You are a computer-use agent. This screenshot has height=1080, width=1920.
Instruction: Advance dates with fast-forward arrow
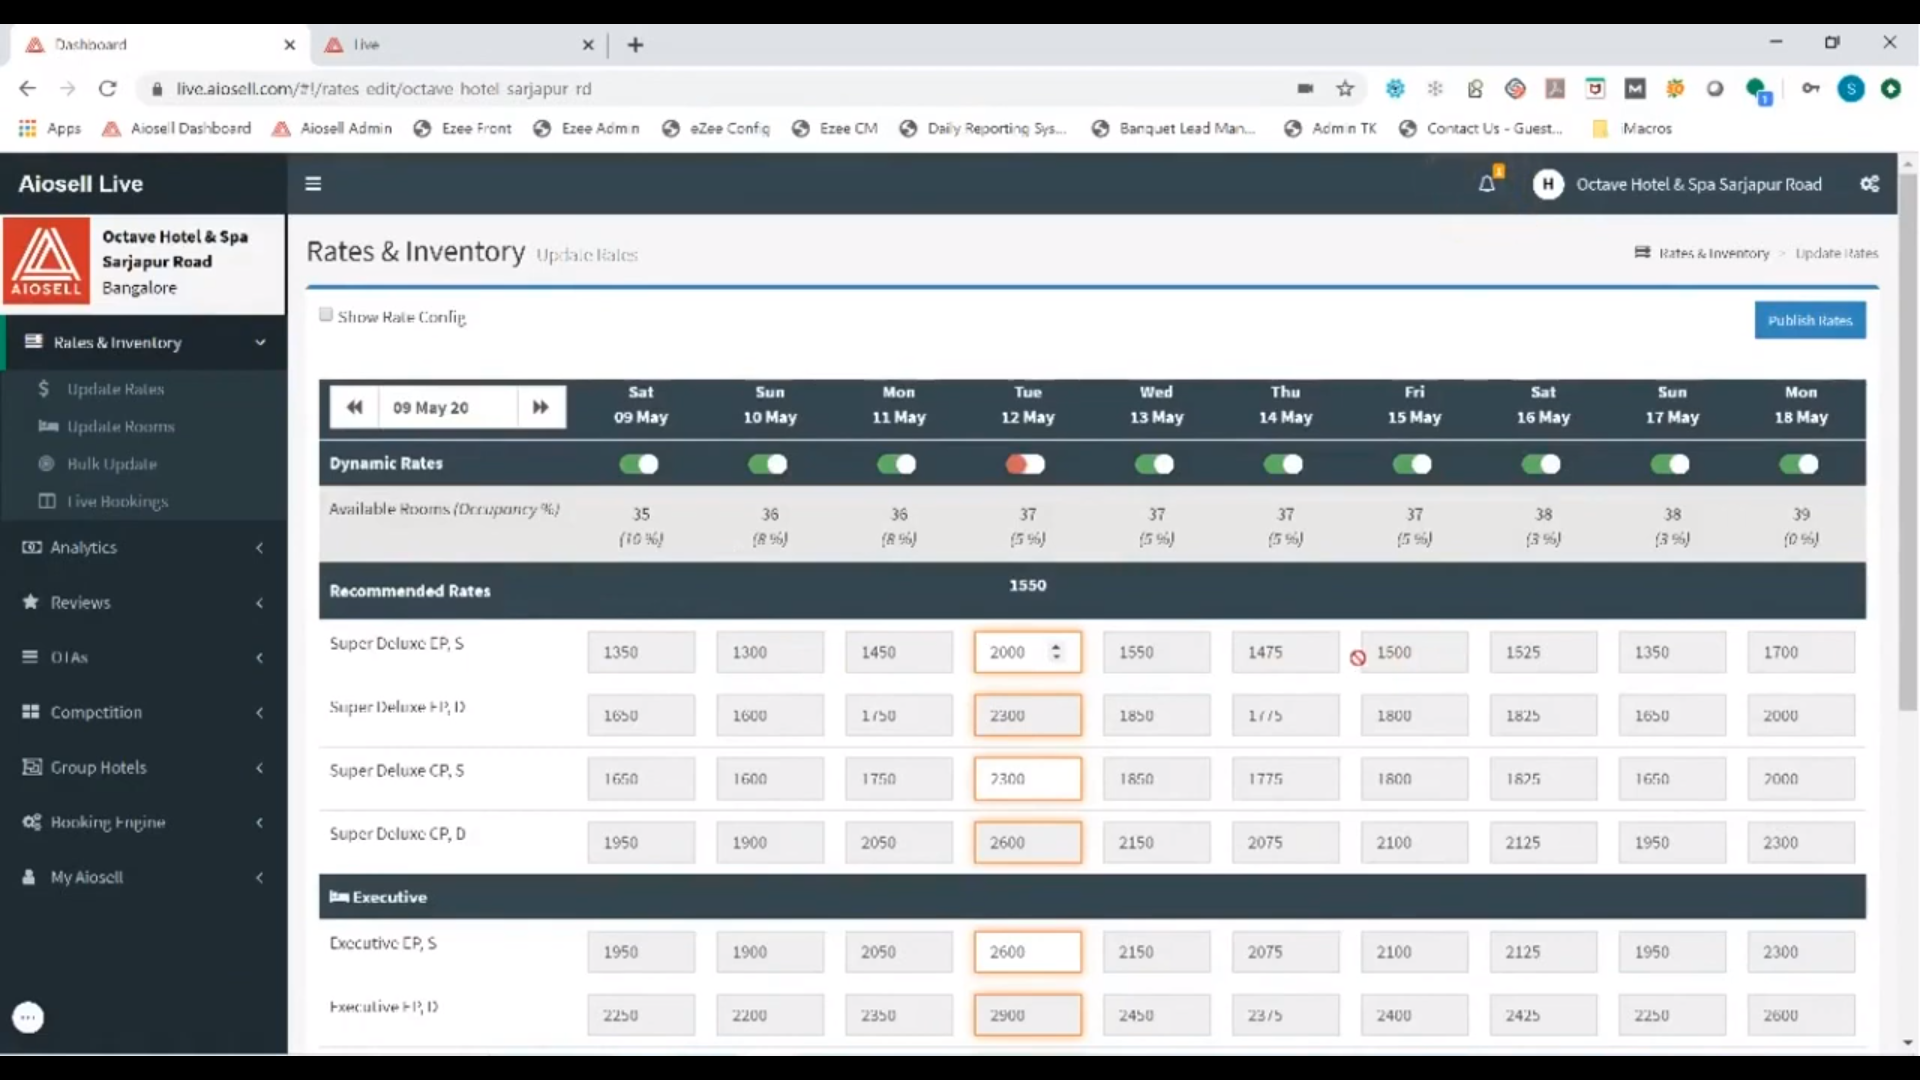point(540,407)
